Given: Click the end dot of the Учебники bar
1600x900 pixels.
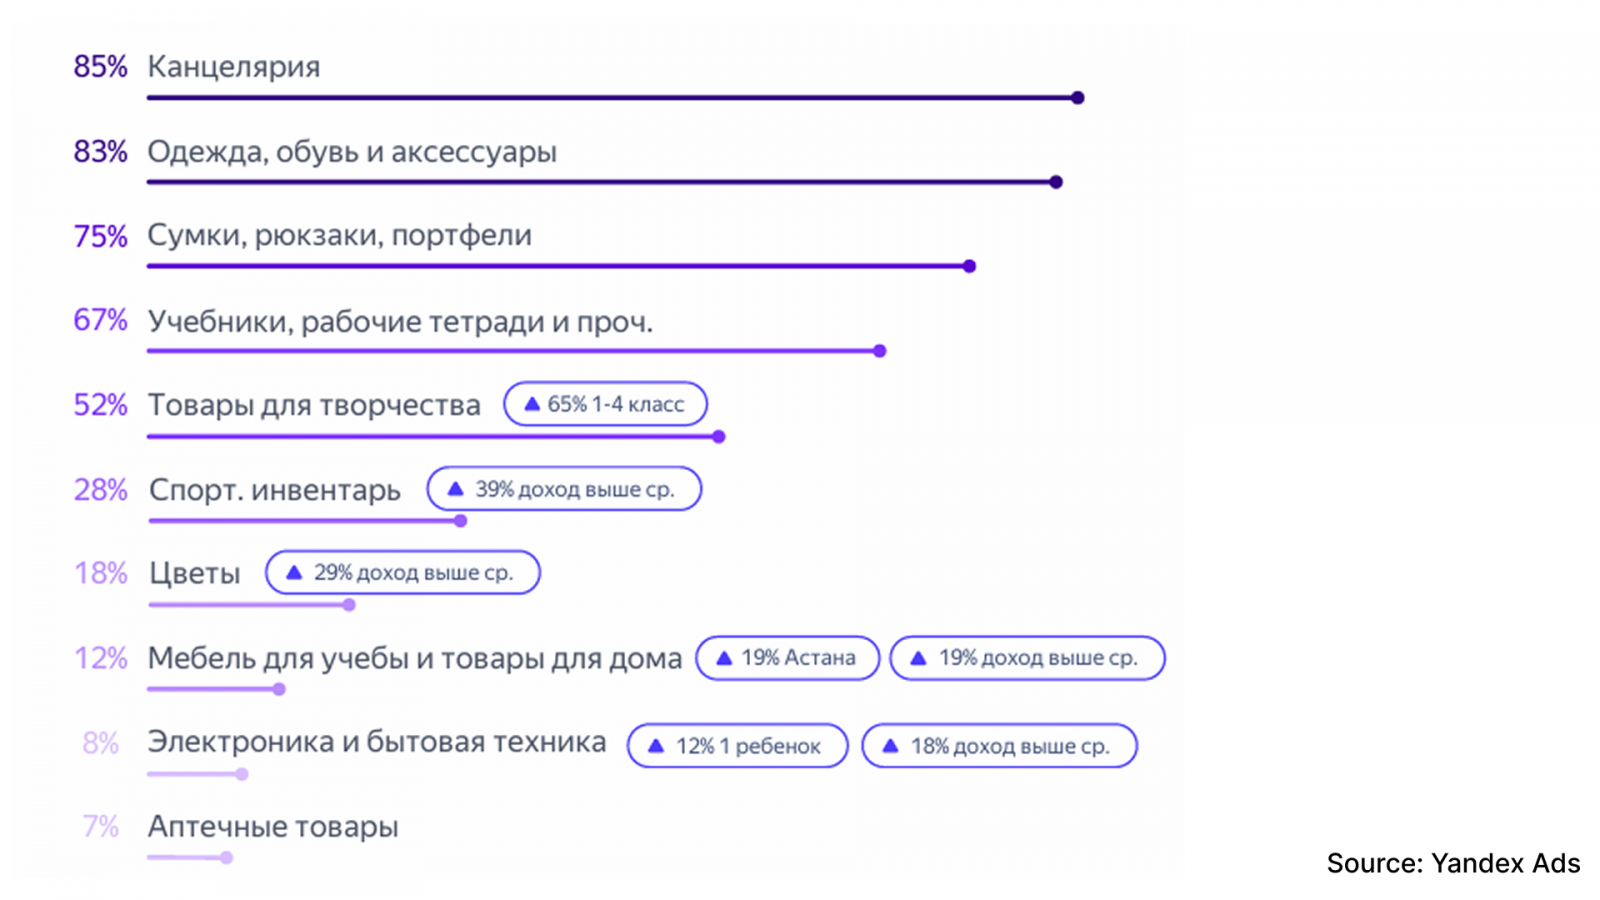Looking at the screenshot, I should [880, 351].
